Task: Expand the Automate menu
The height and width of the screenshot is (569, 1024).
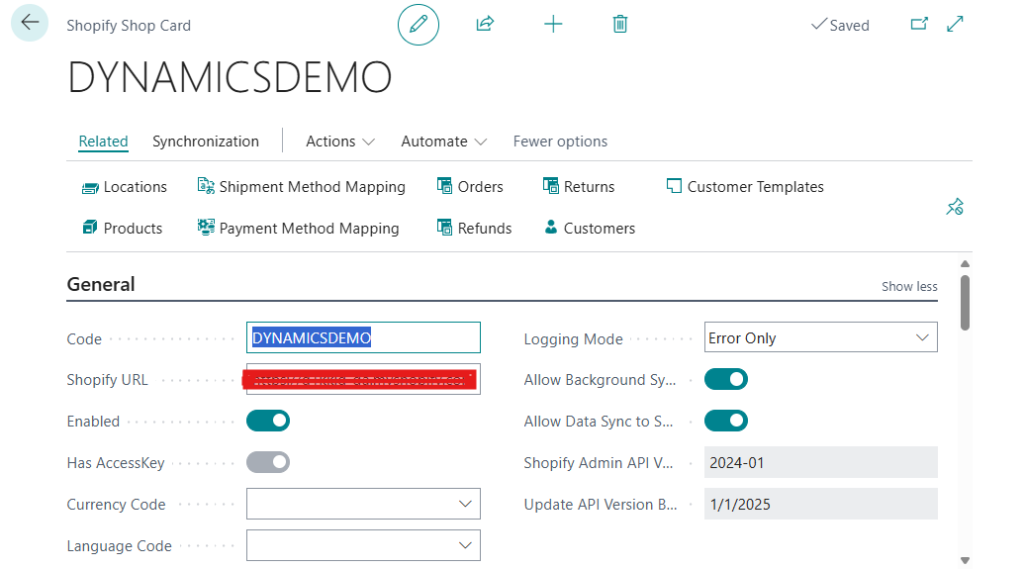Action: pos(444,142)
